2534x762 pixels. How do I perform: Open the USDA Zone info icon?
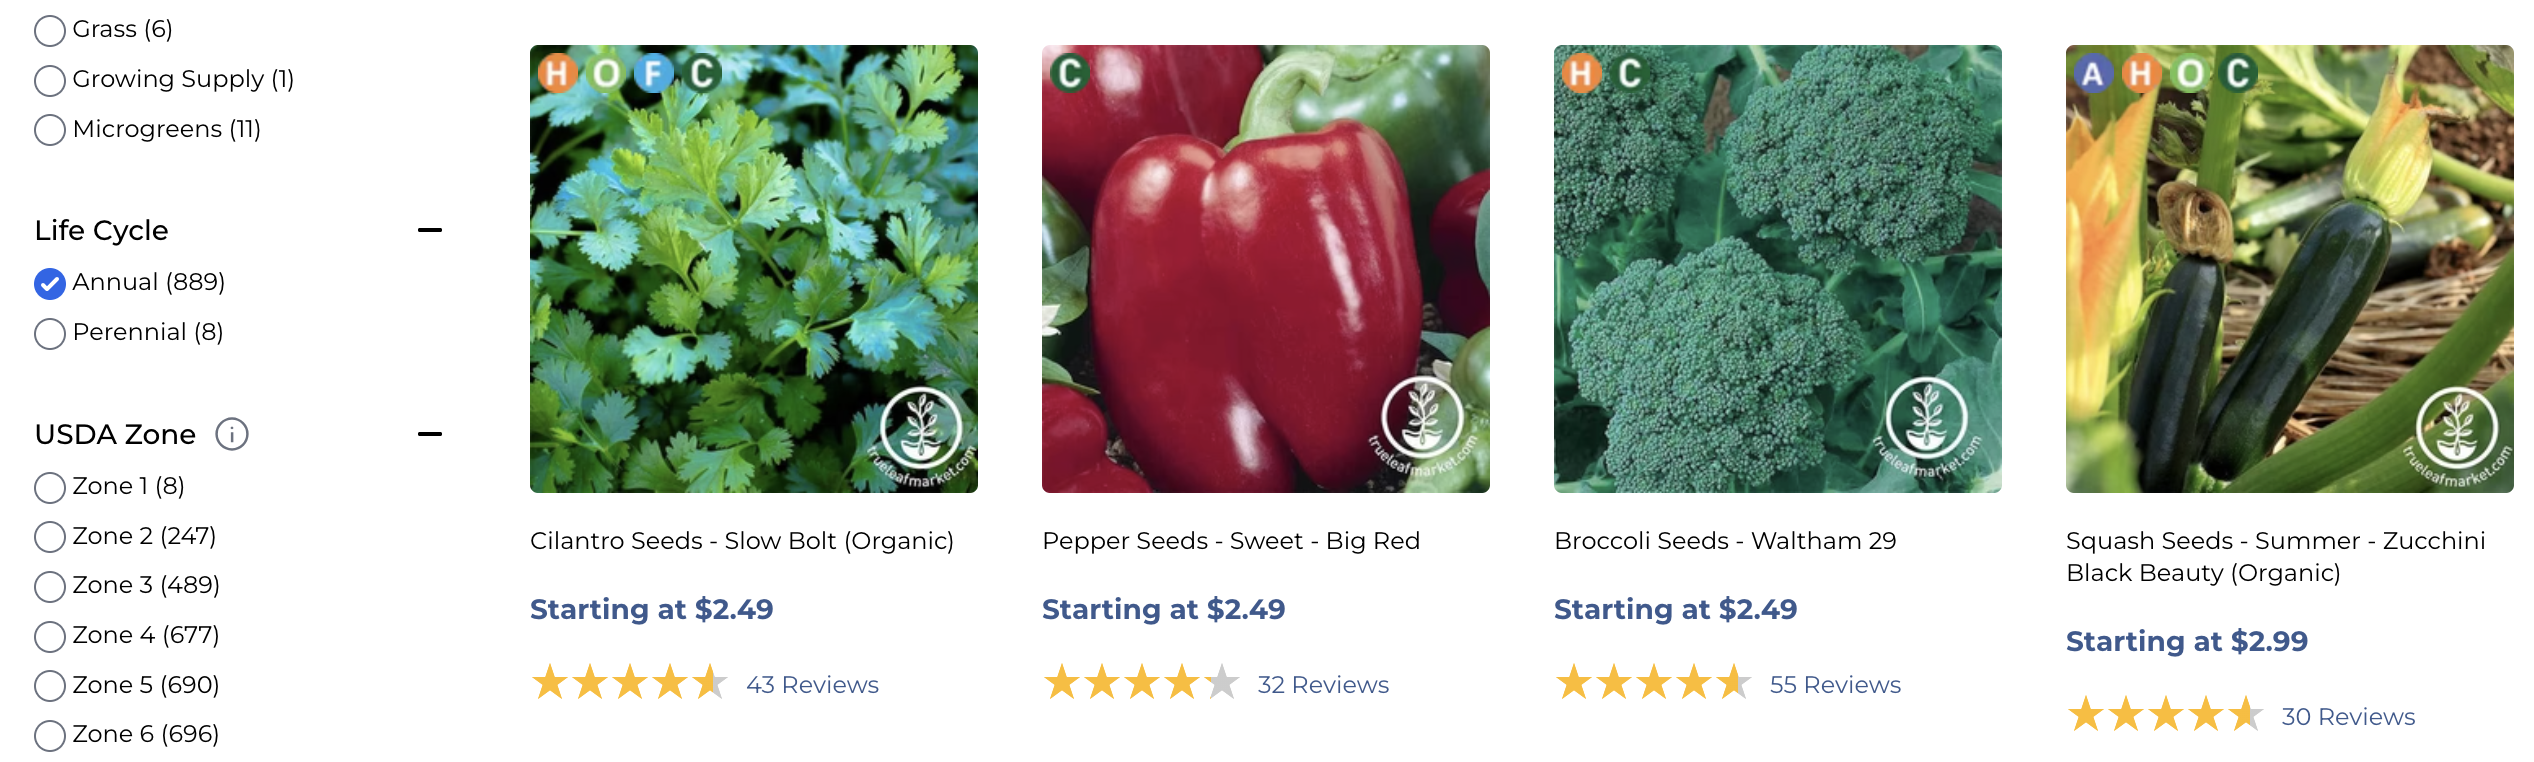coord(232,435)
